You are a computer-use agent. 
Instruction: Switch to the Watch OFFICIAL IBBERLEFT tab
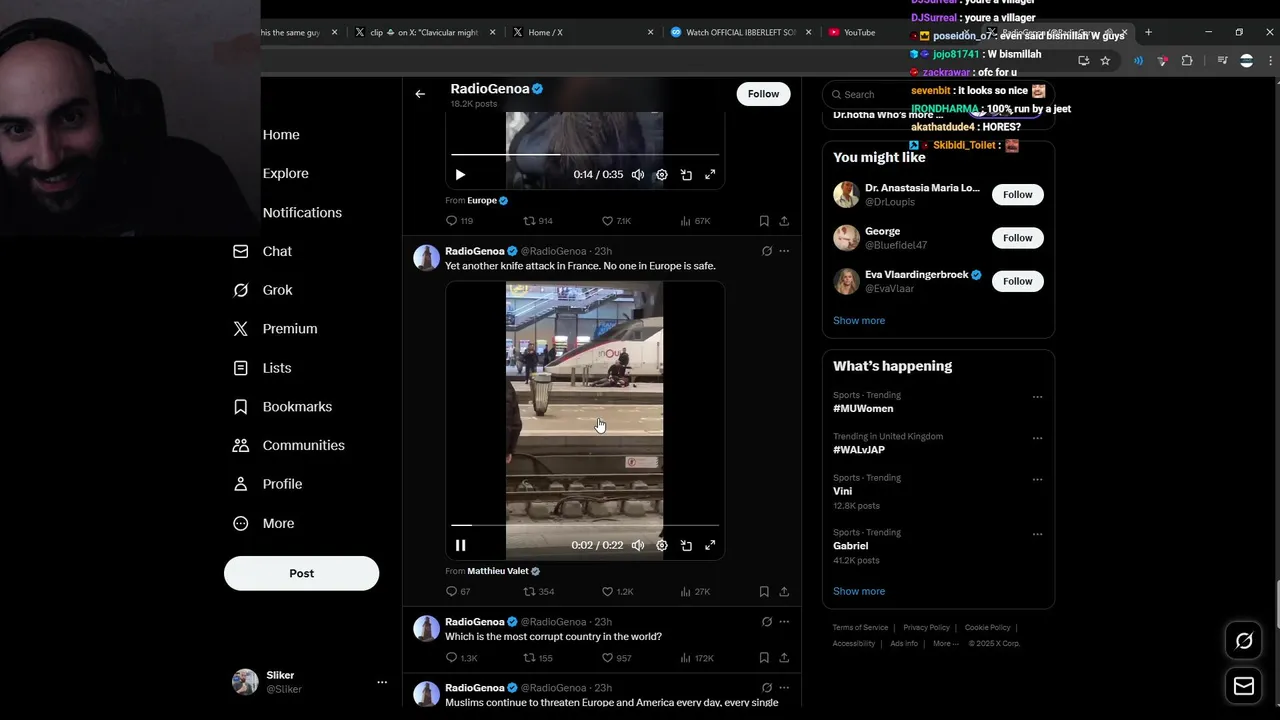click(740, 32)
